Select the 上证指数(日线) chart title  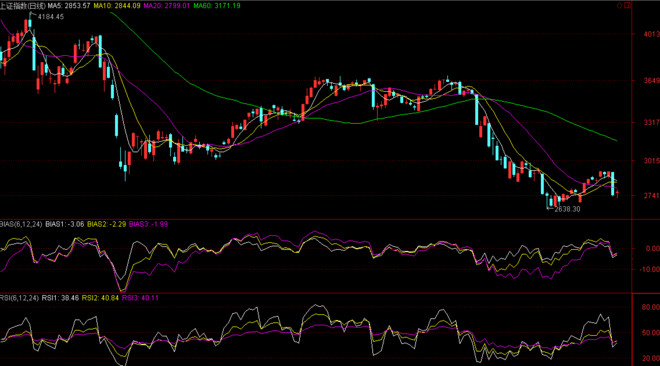23,5
